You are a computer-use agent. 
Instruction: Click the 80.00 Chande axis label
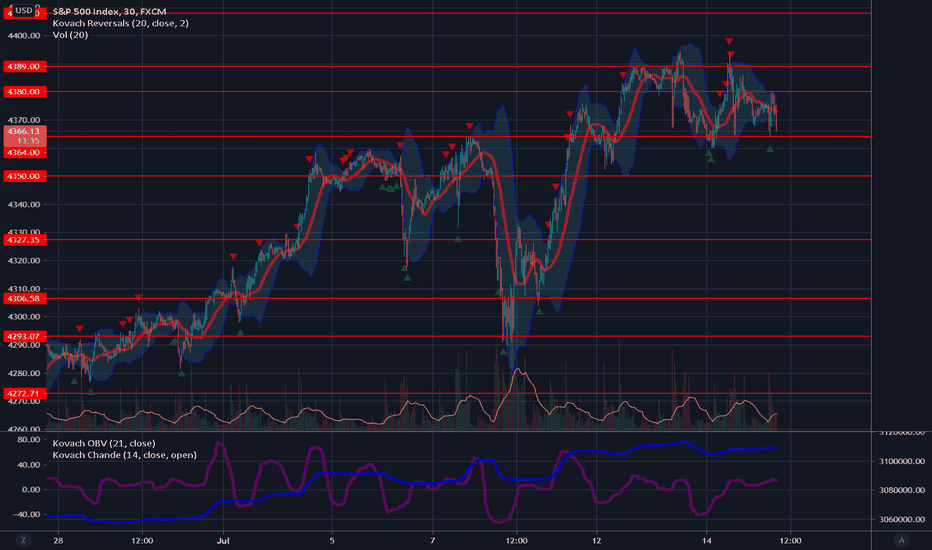tap(29, 440)
